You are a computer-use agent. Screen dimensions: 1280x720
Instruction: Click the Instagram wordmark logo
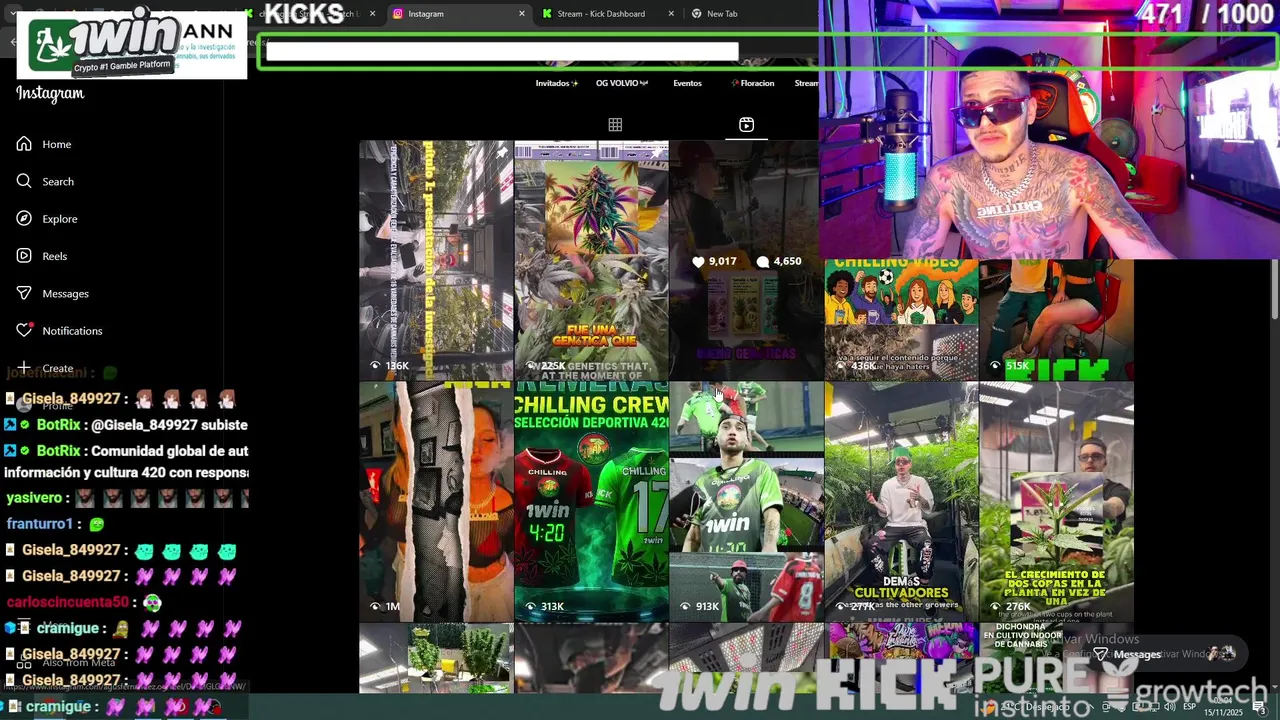coord(50,94)
